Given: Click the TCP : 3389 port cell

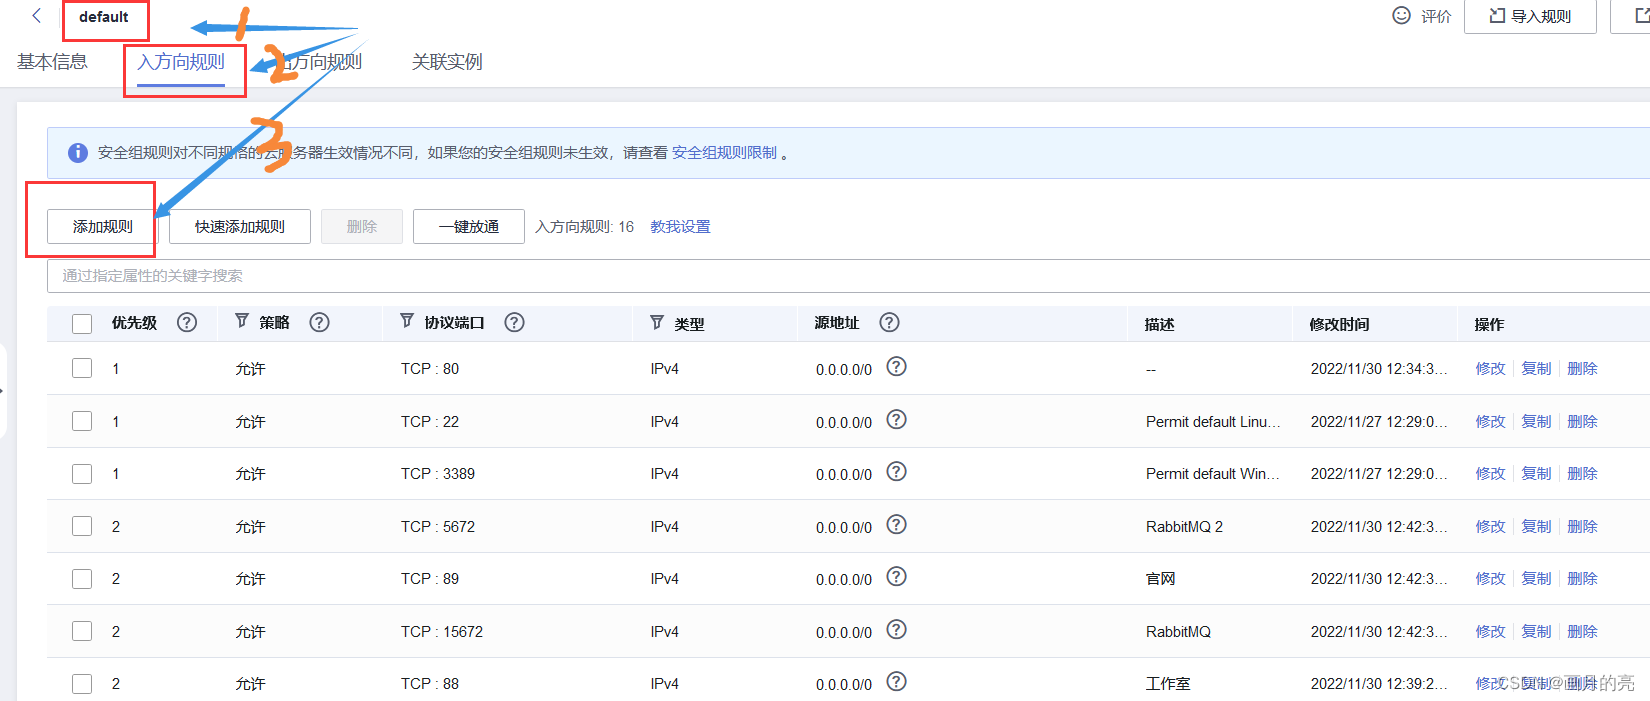Looking at the screenshot, I should tap(438, 474).
